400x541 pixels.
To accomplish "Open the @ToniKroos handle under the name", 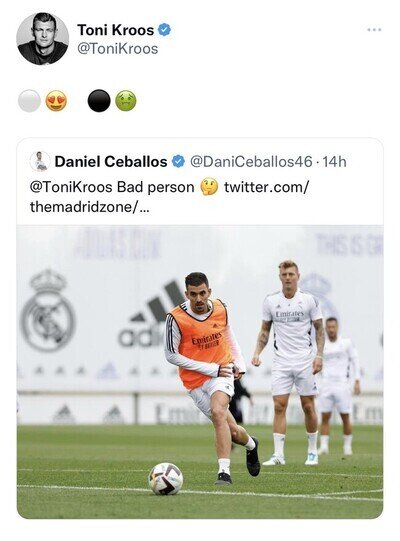I will 118,49.
